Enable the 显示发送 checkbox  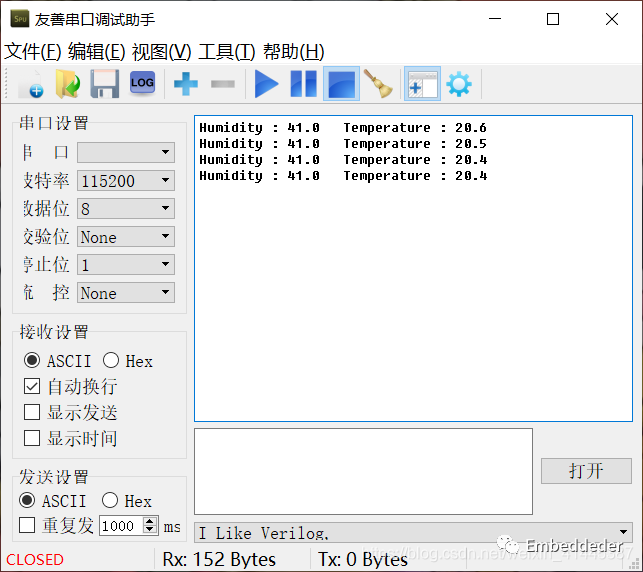tap(32, 413)
